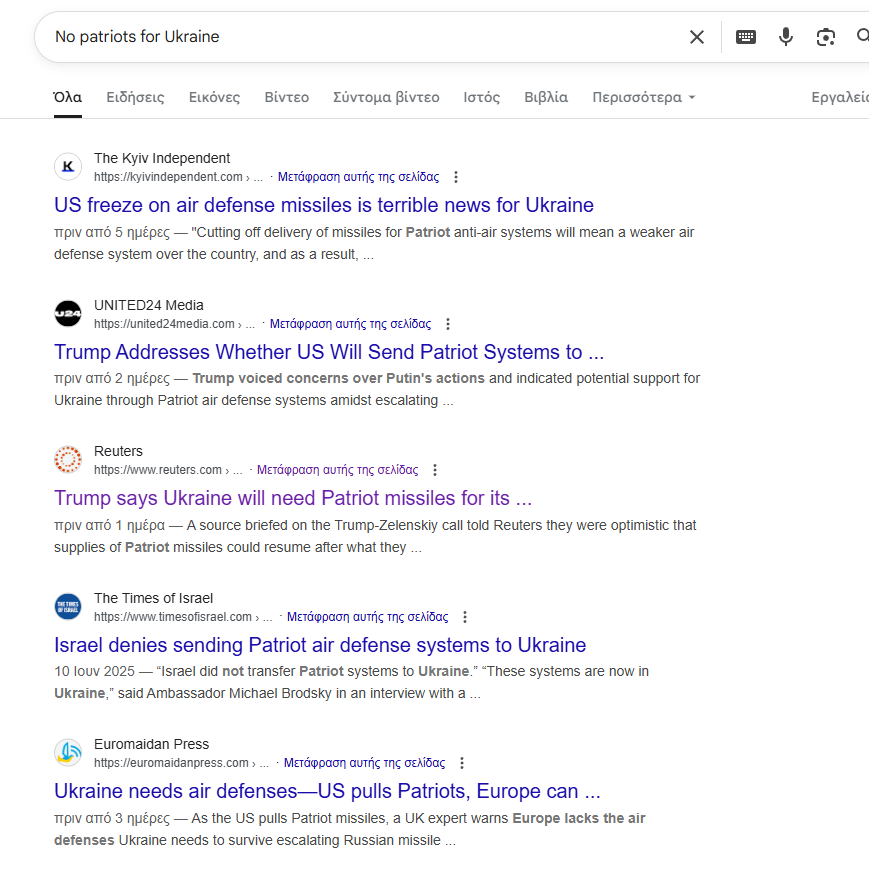Open more options for the Times of Israel result
The height and width of the screenshot is (875, 869).
[x=465, y=617]
